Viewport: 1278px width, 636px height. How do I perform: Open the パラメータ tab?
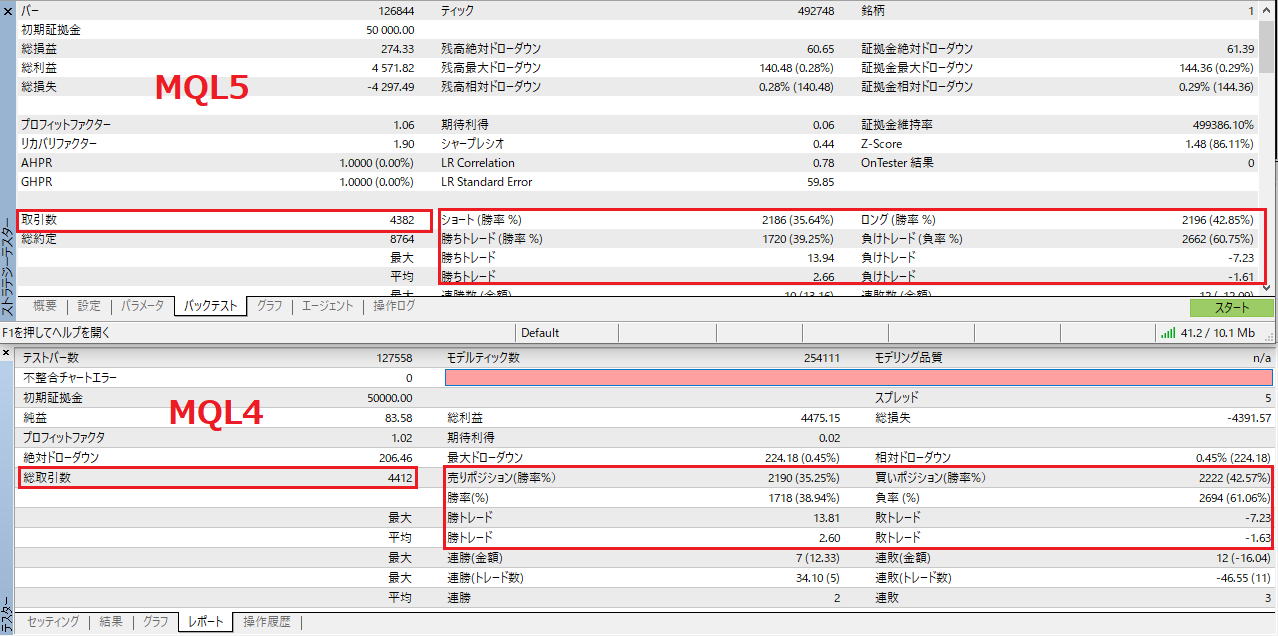(143, 306)
